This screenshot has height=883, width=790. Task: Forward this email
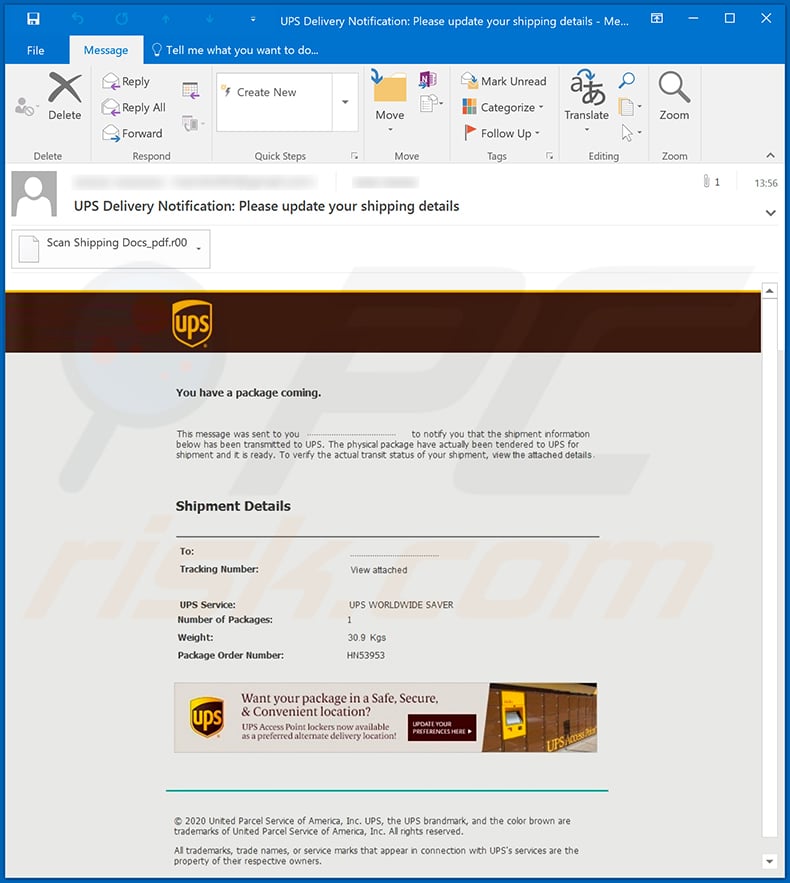click(x=133, y=133)
